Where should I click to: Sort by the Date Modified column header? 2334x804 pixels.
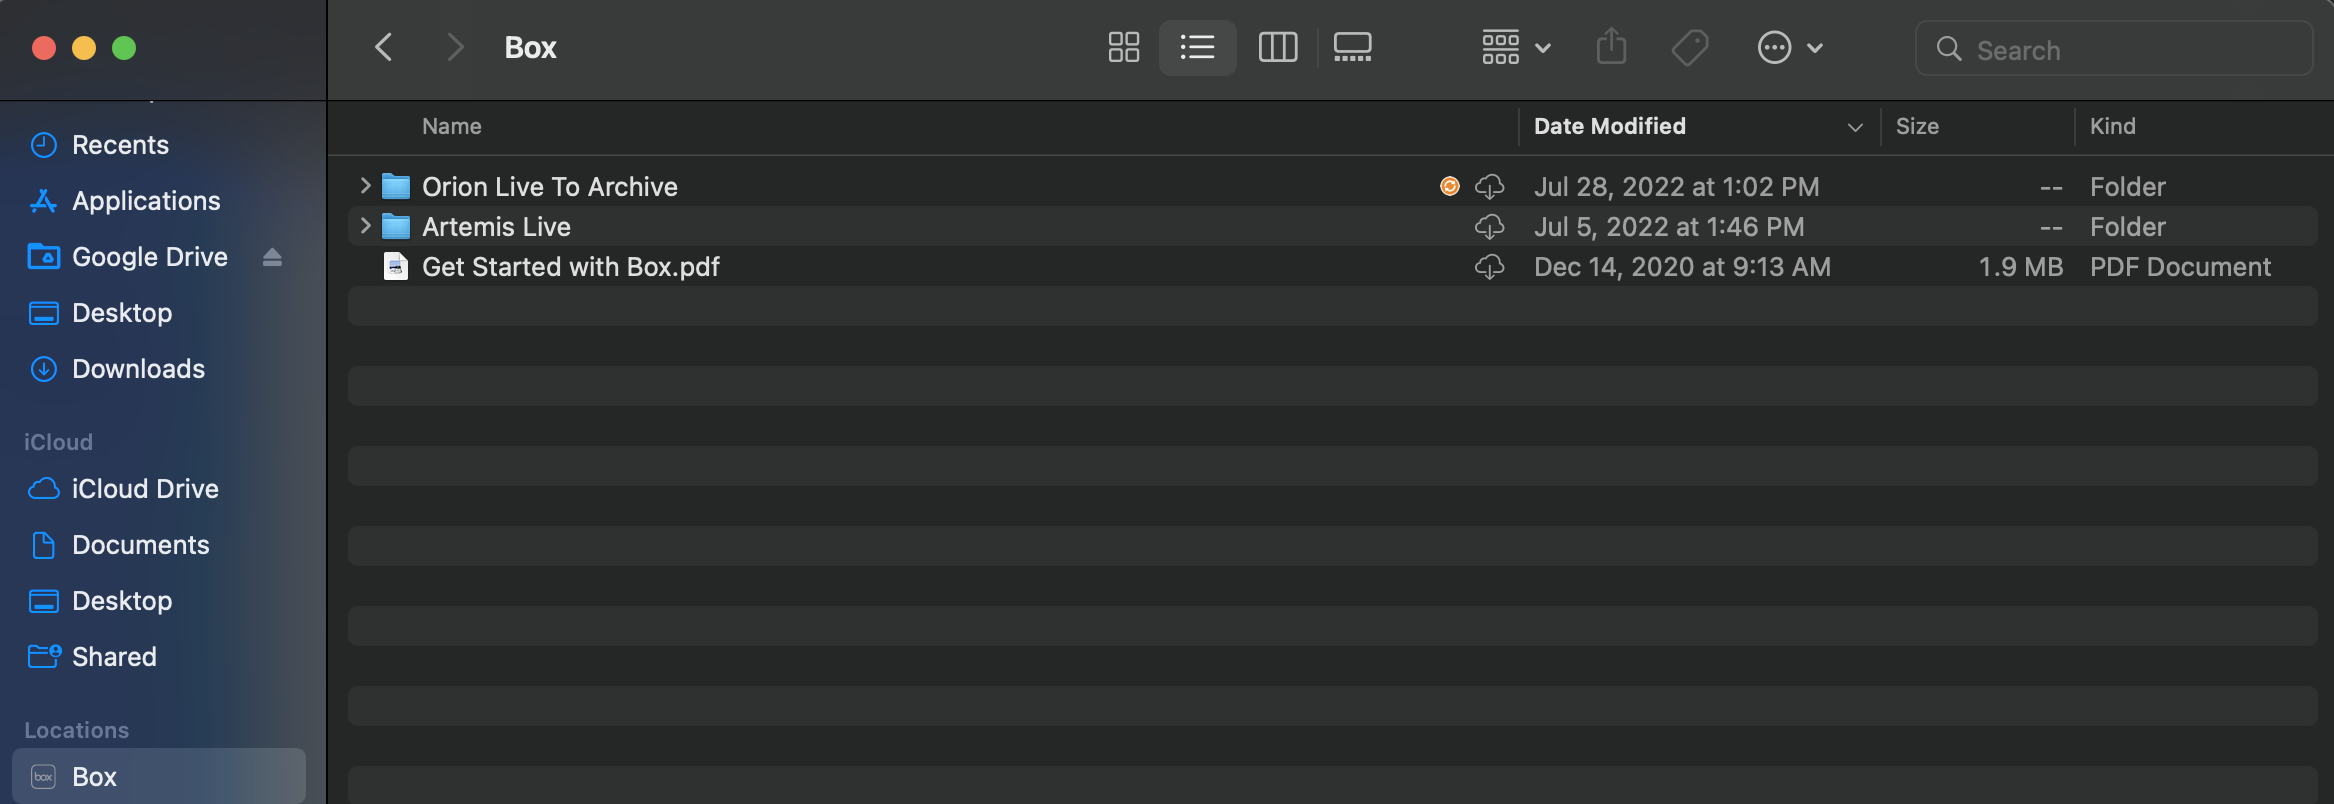click(1609, 126)
